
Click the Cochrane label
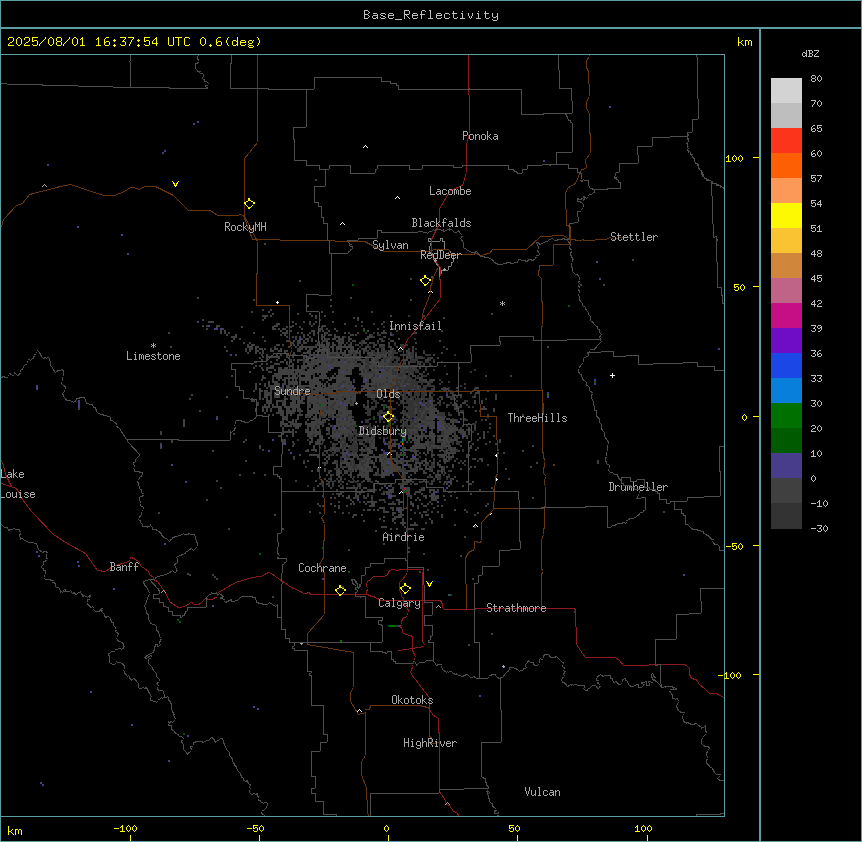coord(322,568)
